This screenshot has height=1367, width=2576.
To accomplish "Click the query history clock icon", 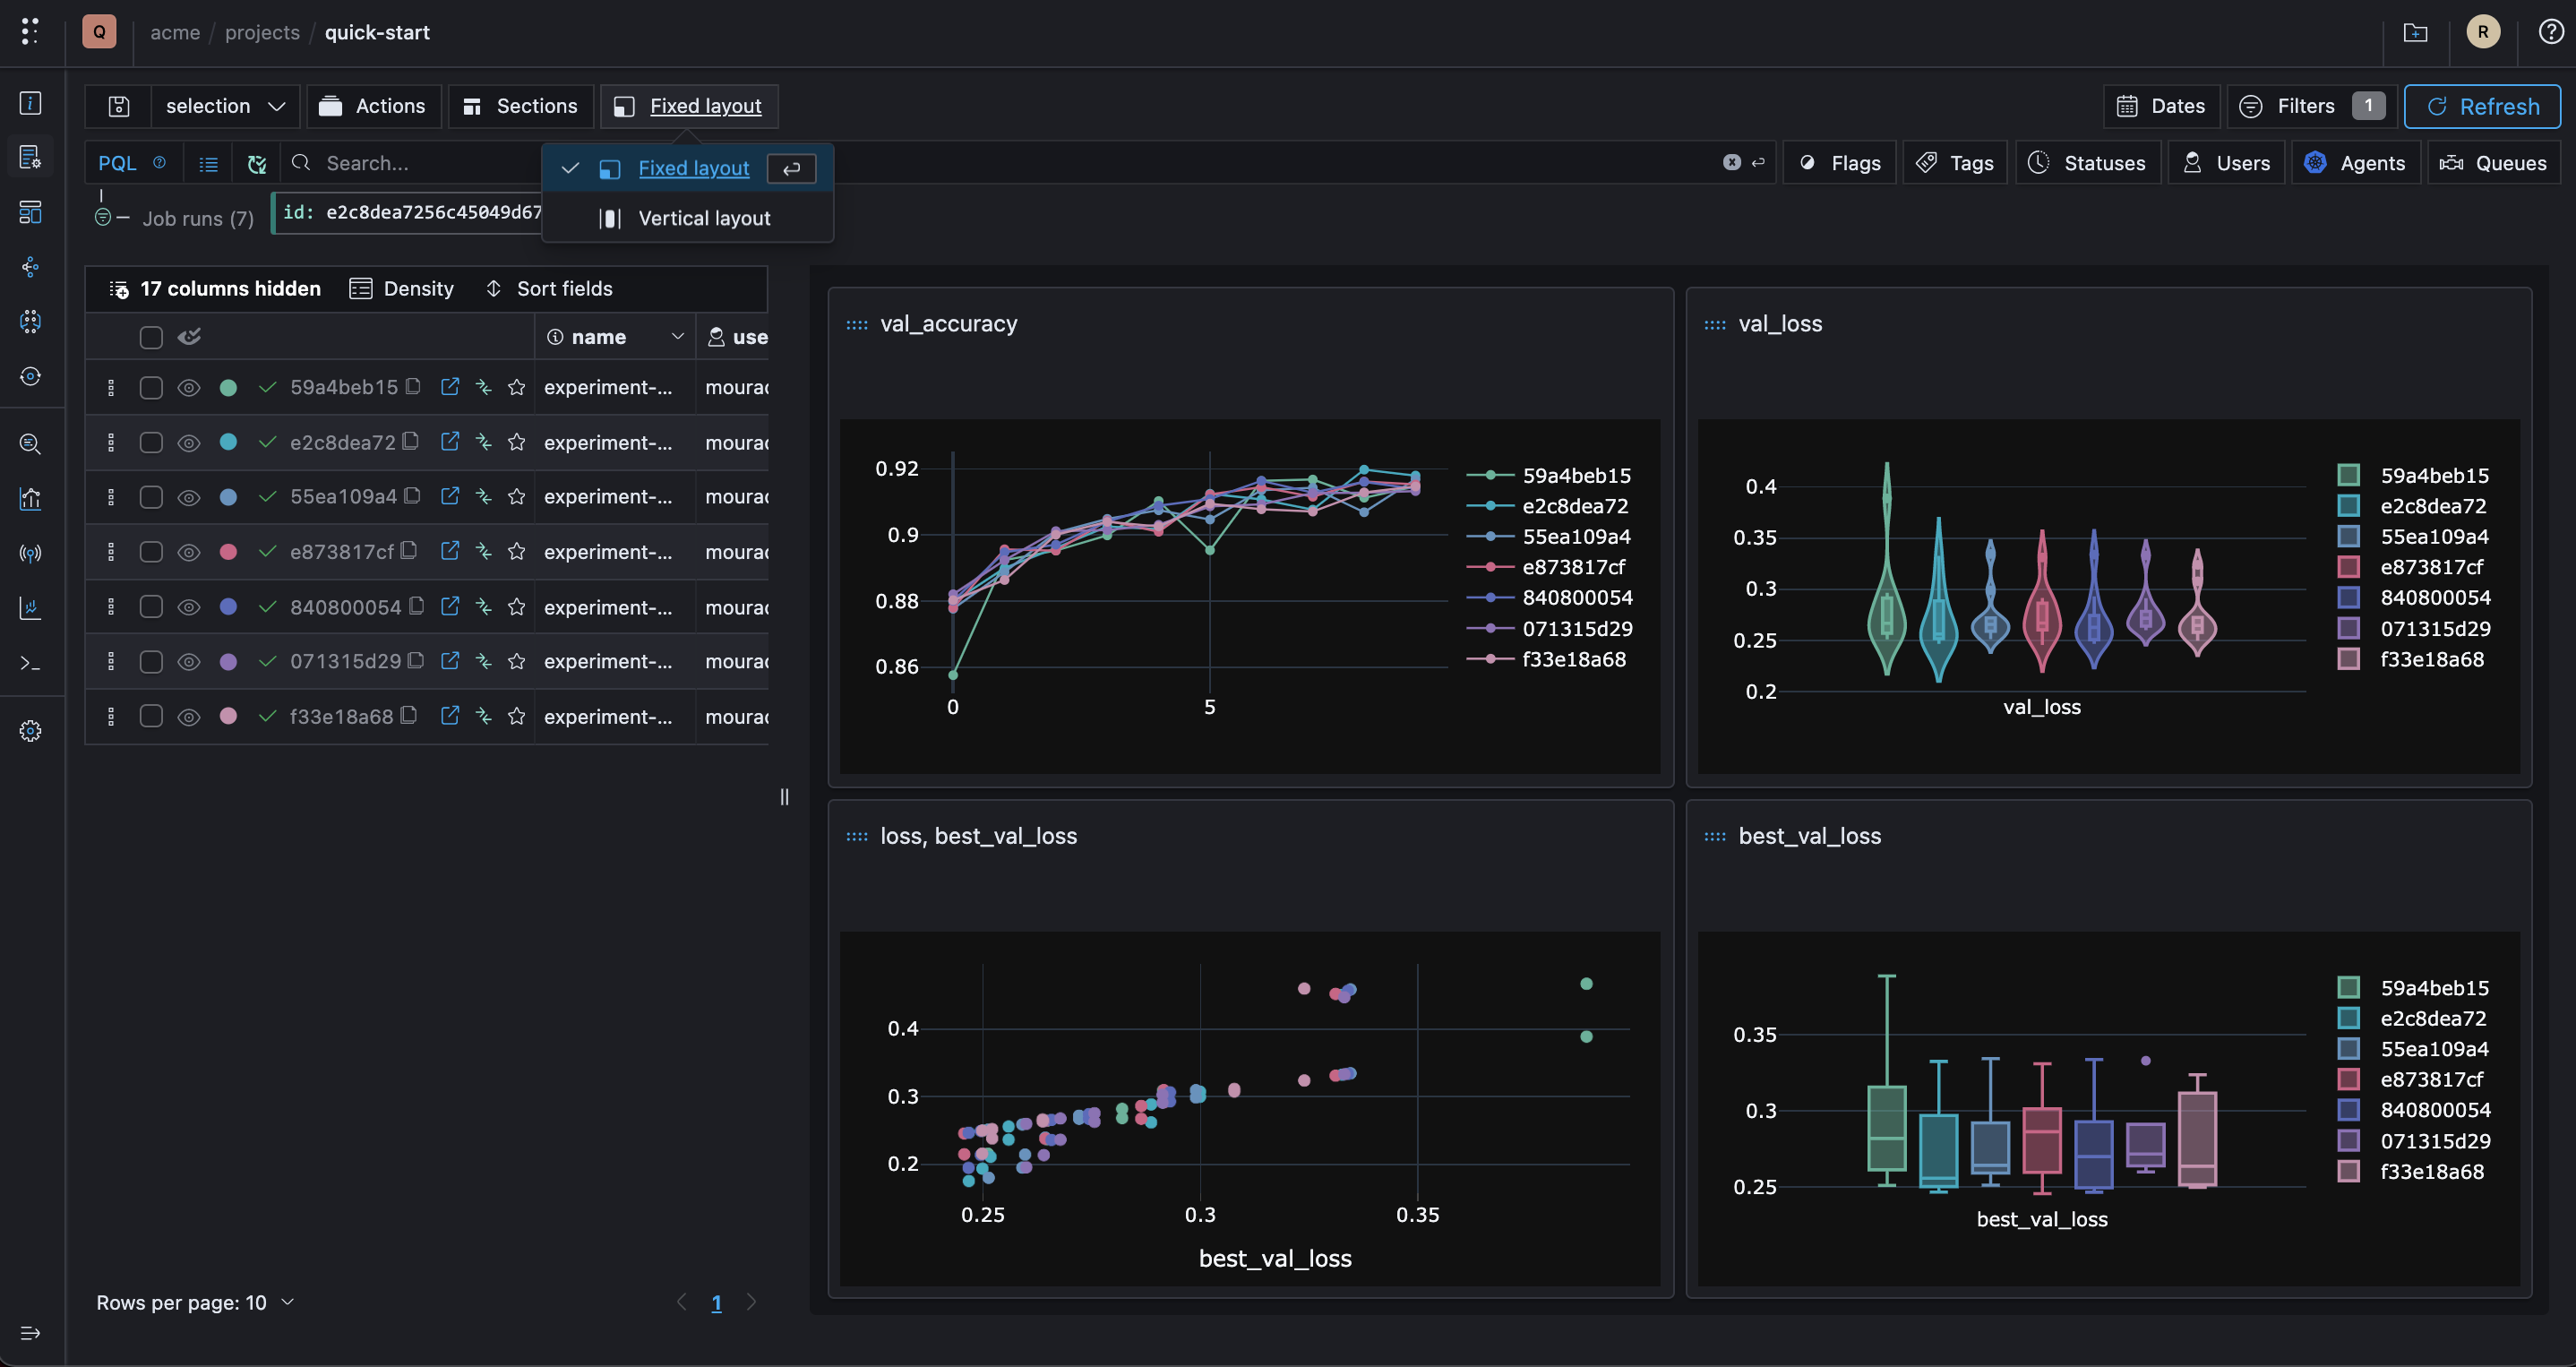I will (x=257, y=164).
